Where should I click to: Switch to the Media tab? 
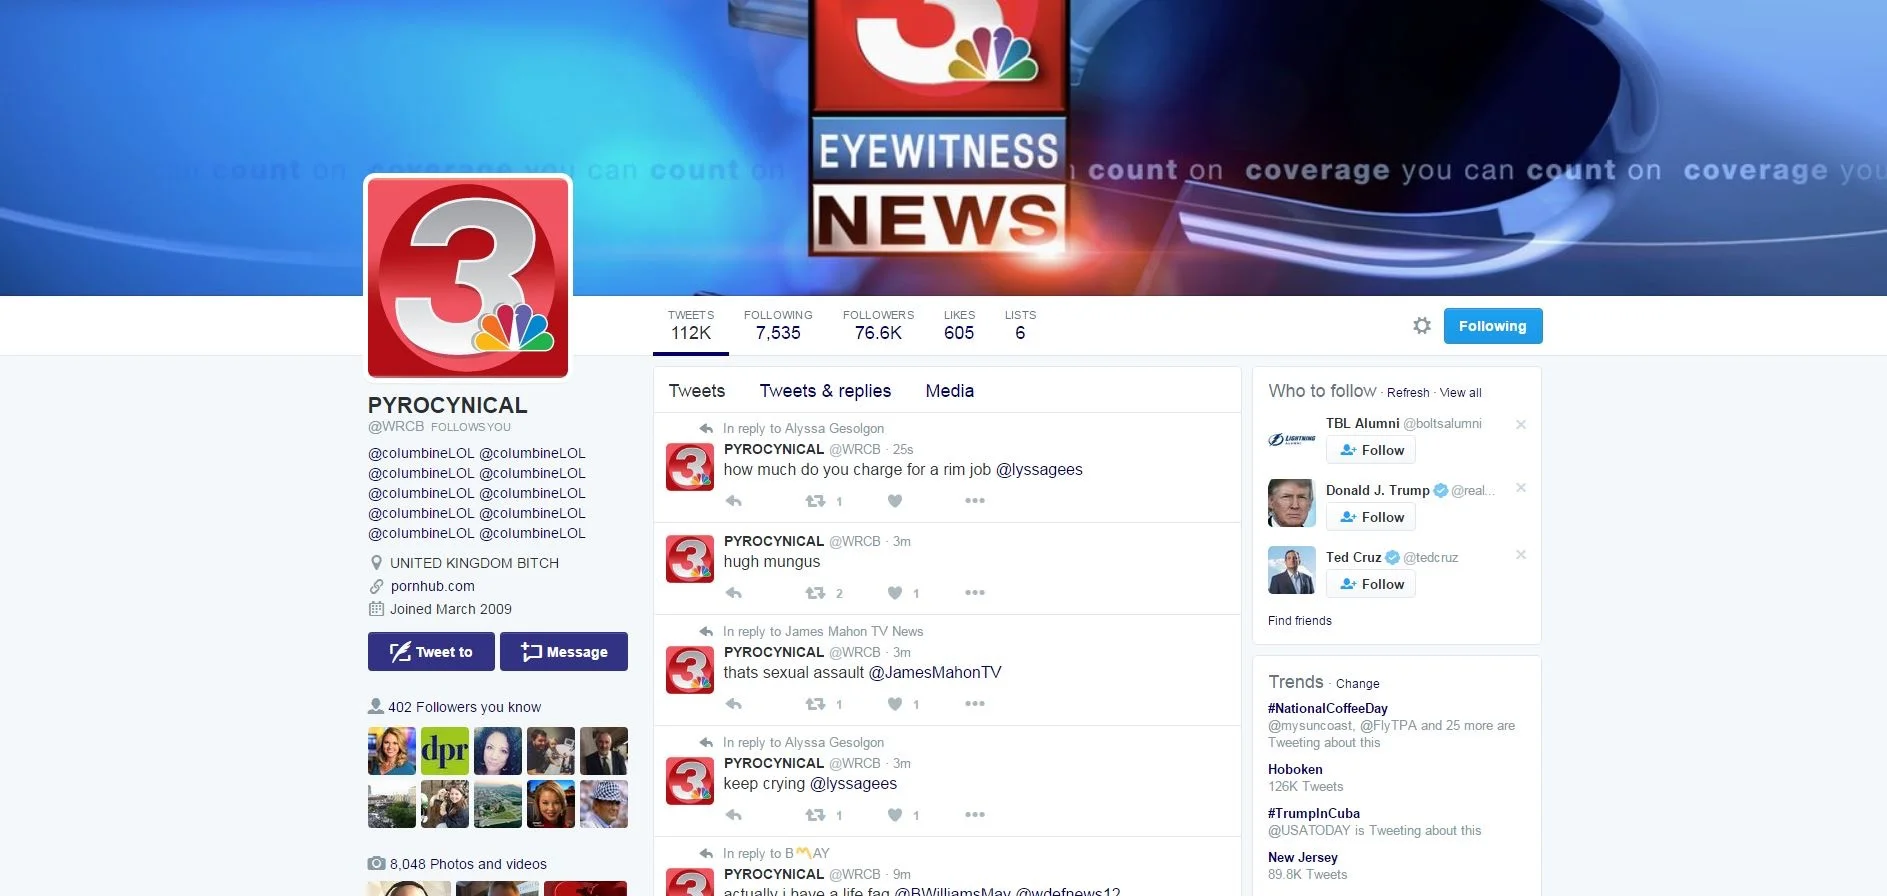point(949,391)
